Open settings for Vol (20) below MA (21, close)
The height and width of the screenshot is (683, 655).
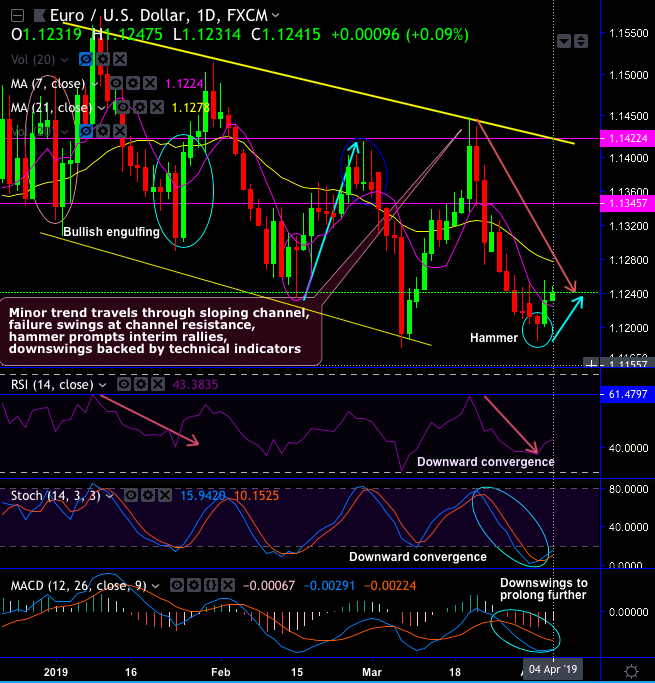103,131
